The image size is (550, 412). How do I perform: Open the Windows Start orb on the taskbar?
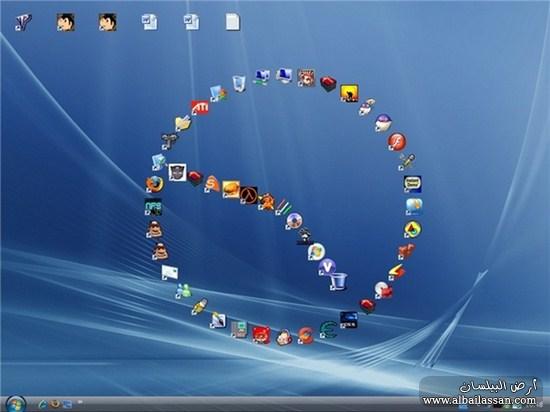[x=15, y=404]
